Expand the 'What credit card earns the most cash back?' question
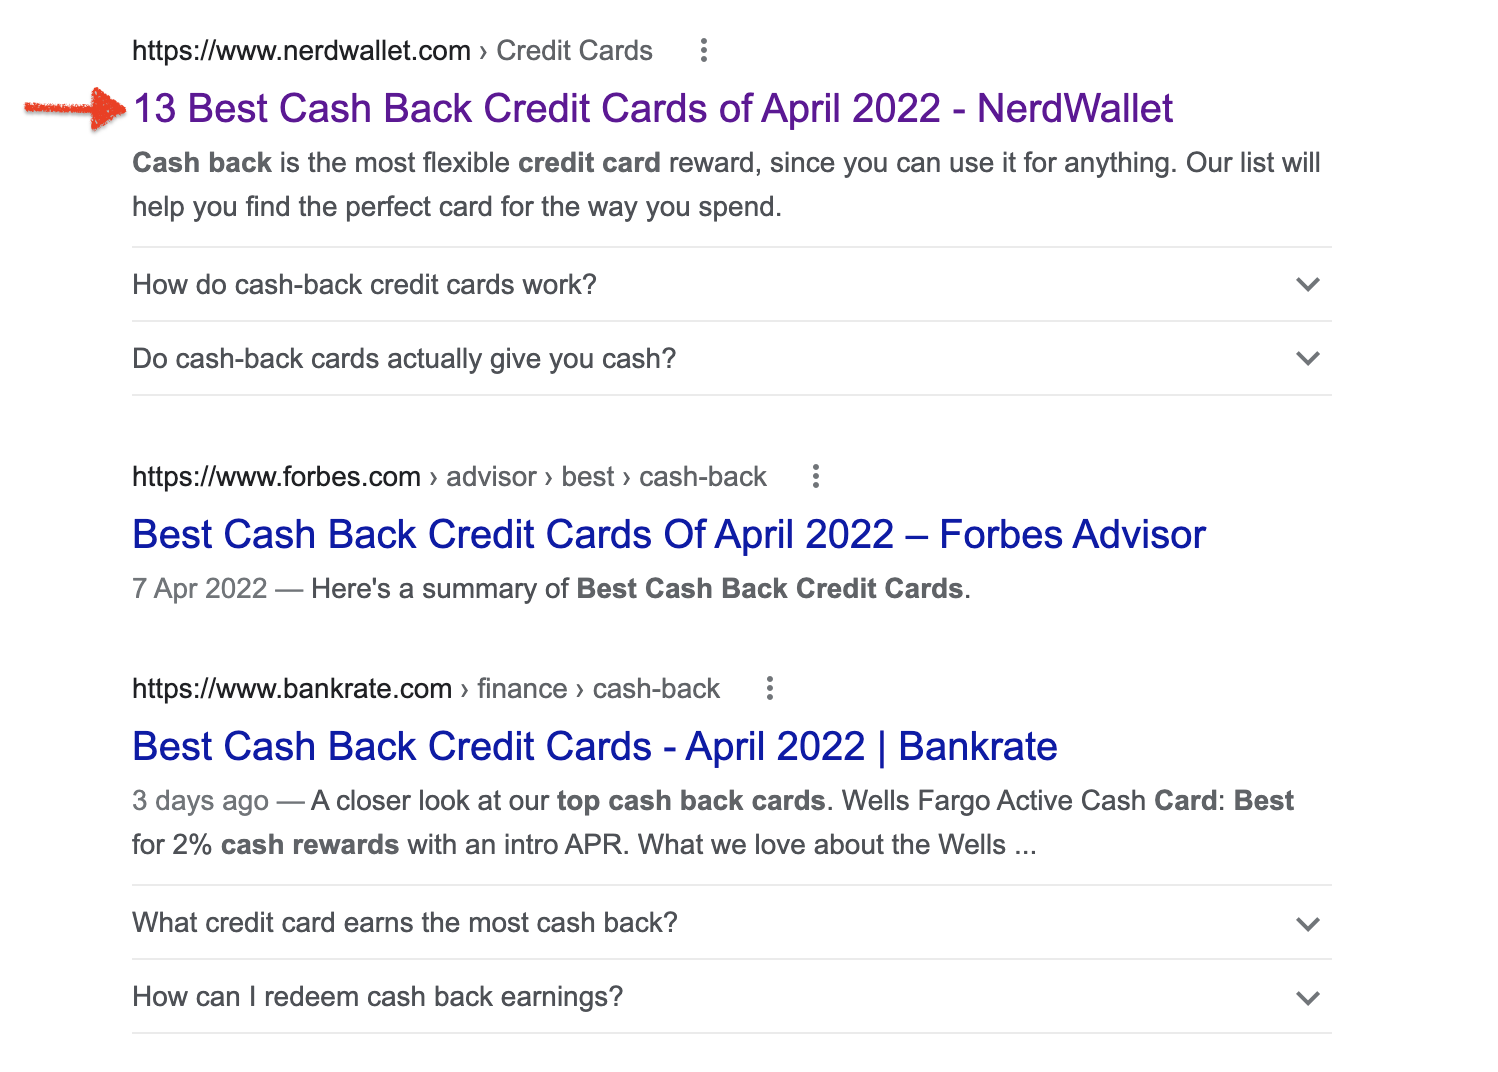Image resolution: width=1498 pixels, height=1072 pixels. point(405,923)
